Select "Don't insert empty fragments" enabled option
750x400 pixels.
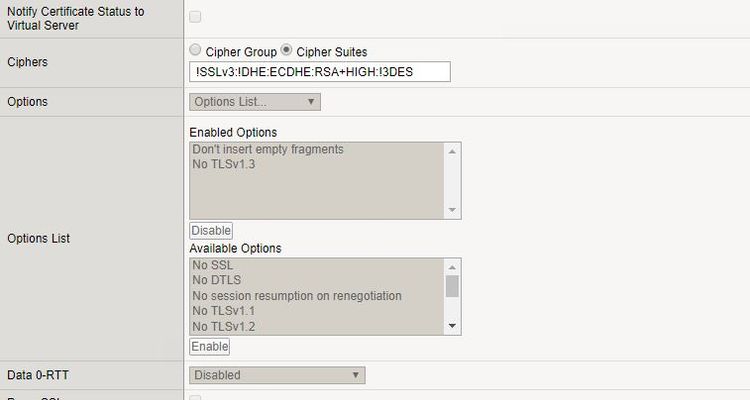click(x=268, y=149)
